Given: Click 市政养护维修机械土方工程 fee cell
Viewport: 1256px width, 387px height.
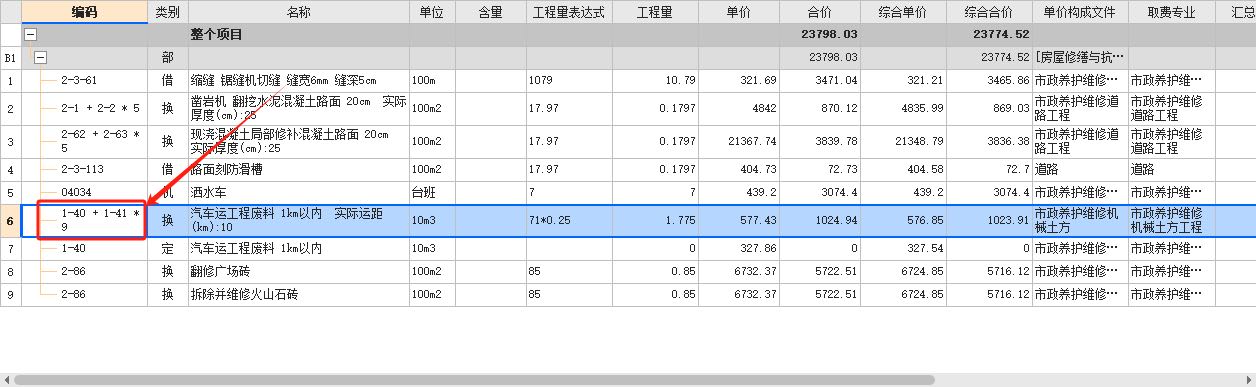Looking at the screenshot, I should [1172, 220].
